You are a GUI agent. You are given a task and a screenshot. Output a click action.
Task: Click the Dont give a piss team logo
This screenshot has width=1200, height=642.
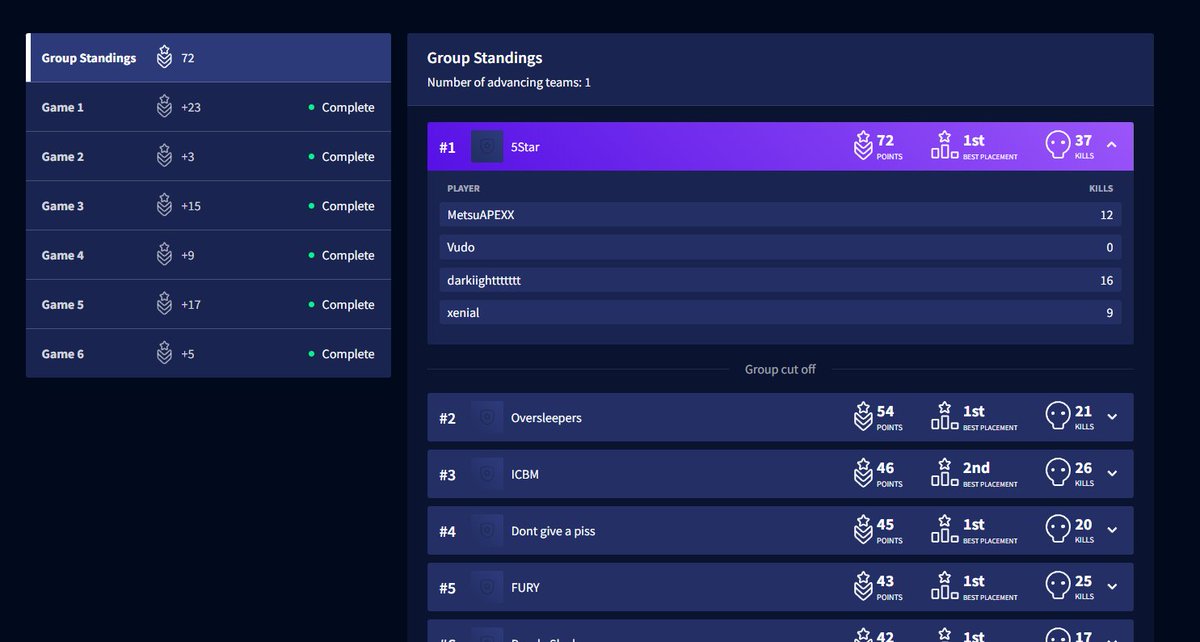coord(487,530)
